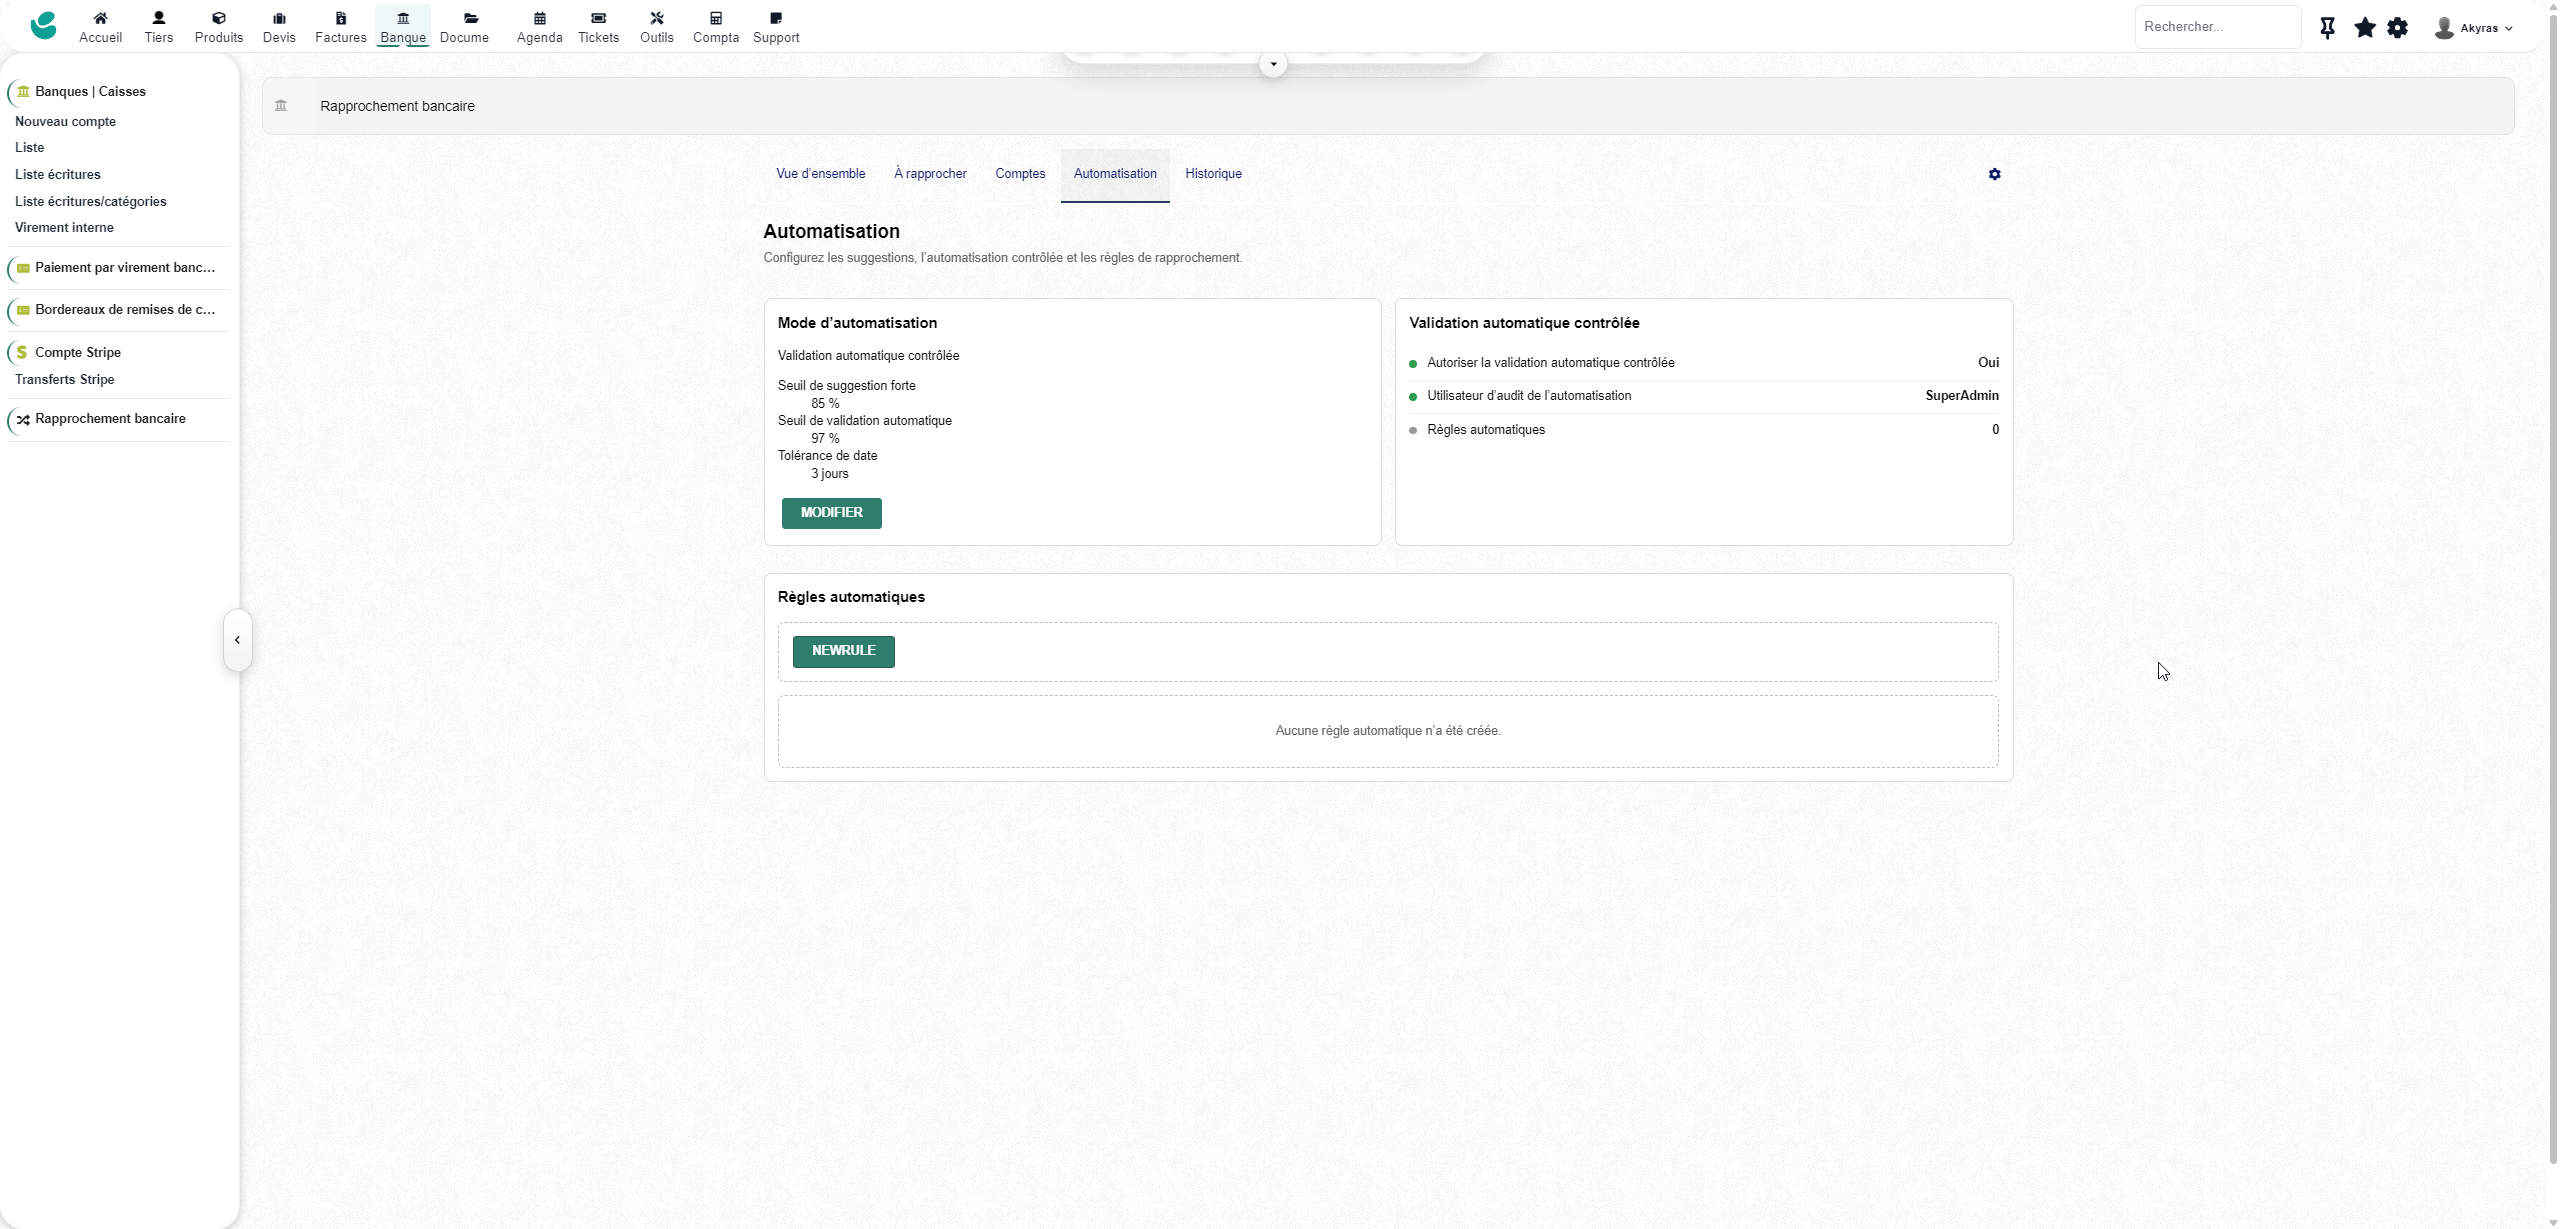Screen dimensions: 2560x1229
Task: Expand the top center dropdown arrow
Action: 1273,64
